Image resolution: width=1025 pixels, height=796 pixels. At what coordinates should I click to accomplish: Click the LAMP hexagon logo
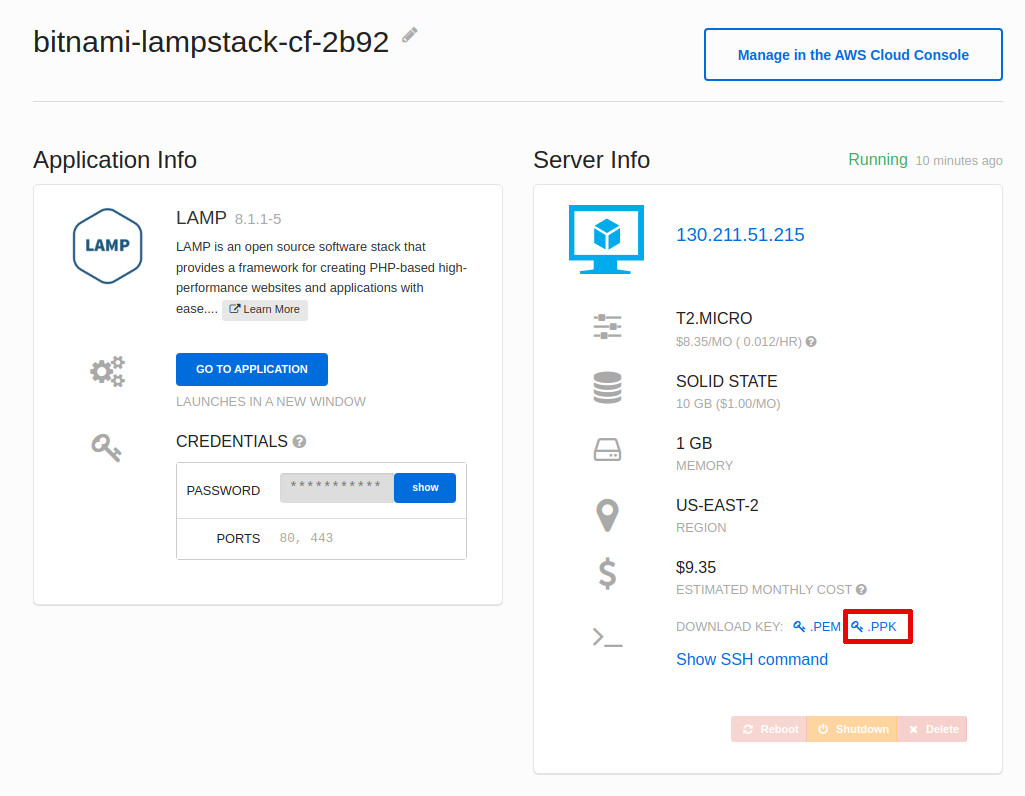tap(107, 246)
